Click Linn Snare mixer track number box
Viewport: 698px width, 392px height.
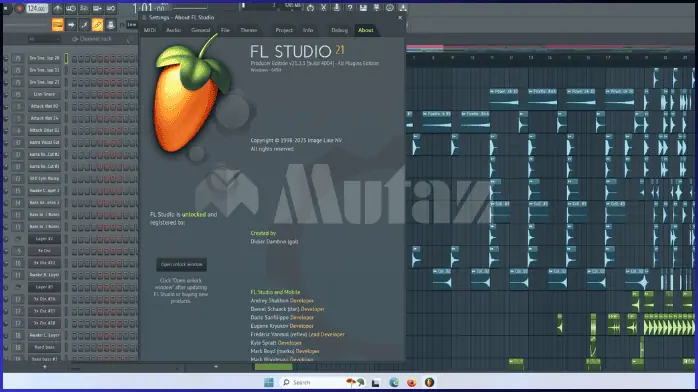point(18,94)
